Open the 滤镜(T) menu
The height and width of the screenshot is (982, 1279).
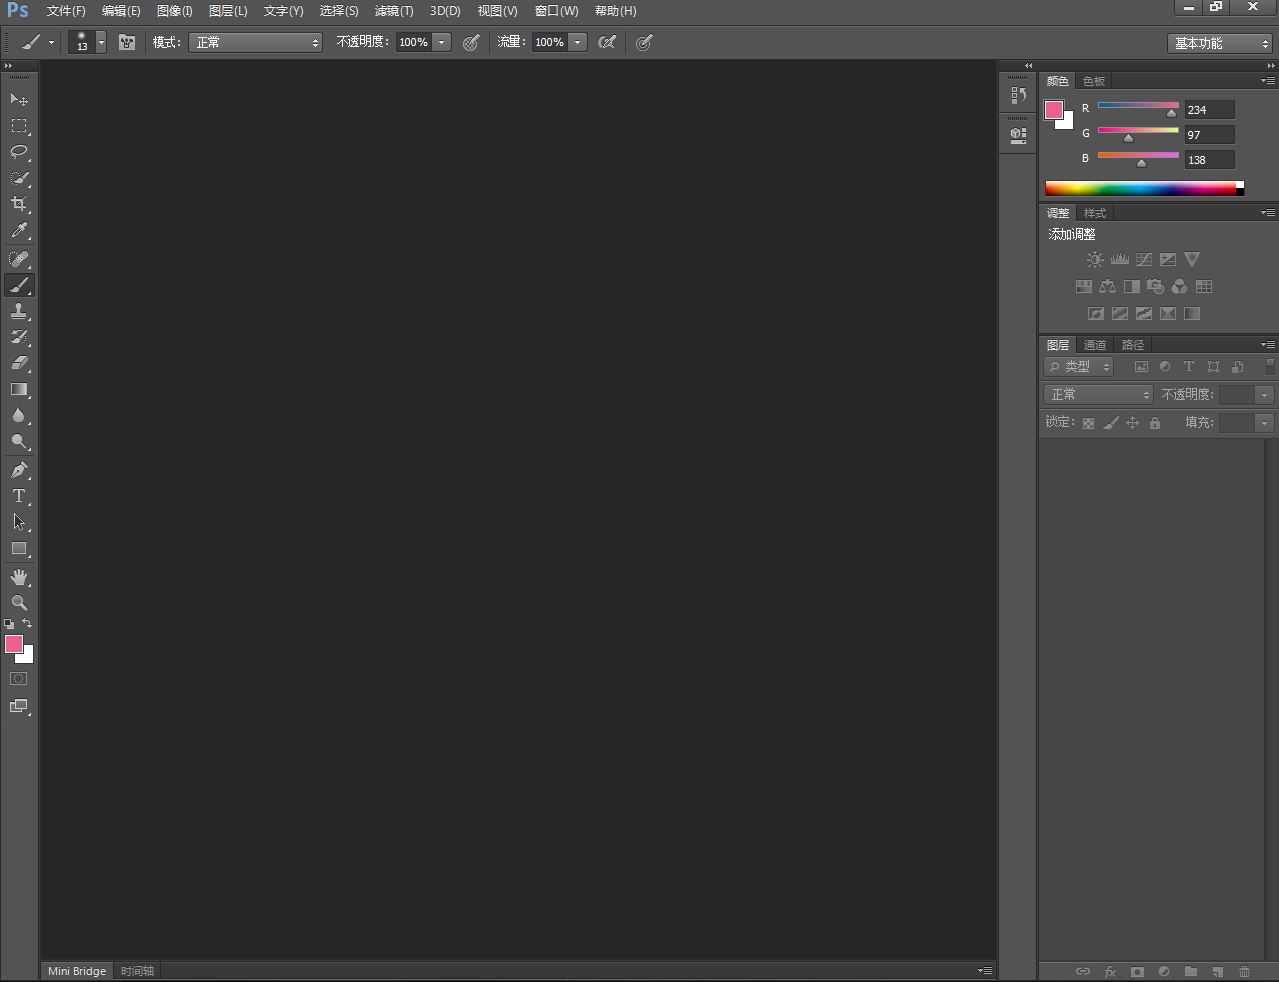tap(393, 11)
